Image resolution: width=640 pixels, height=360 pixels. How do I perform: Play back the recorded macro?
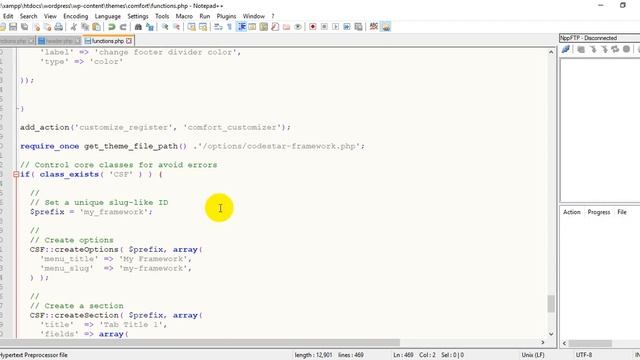[336, 27]
